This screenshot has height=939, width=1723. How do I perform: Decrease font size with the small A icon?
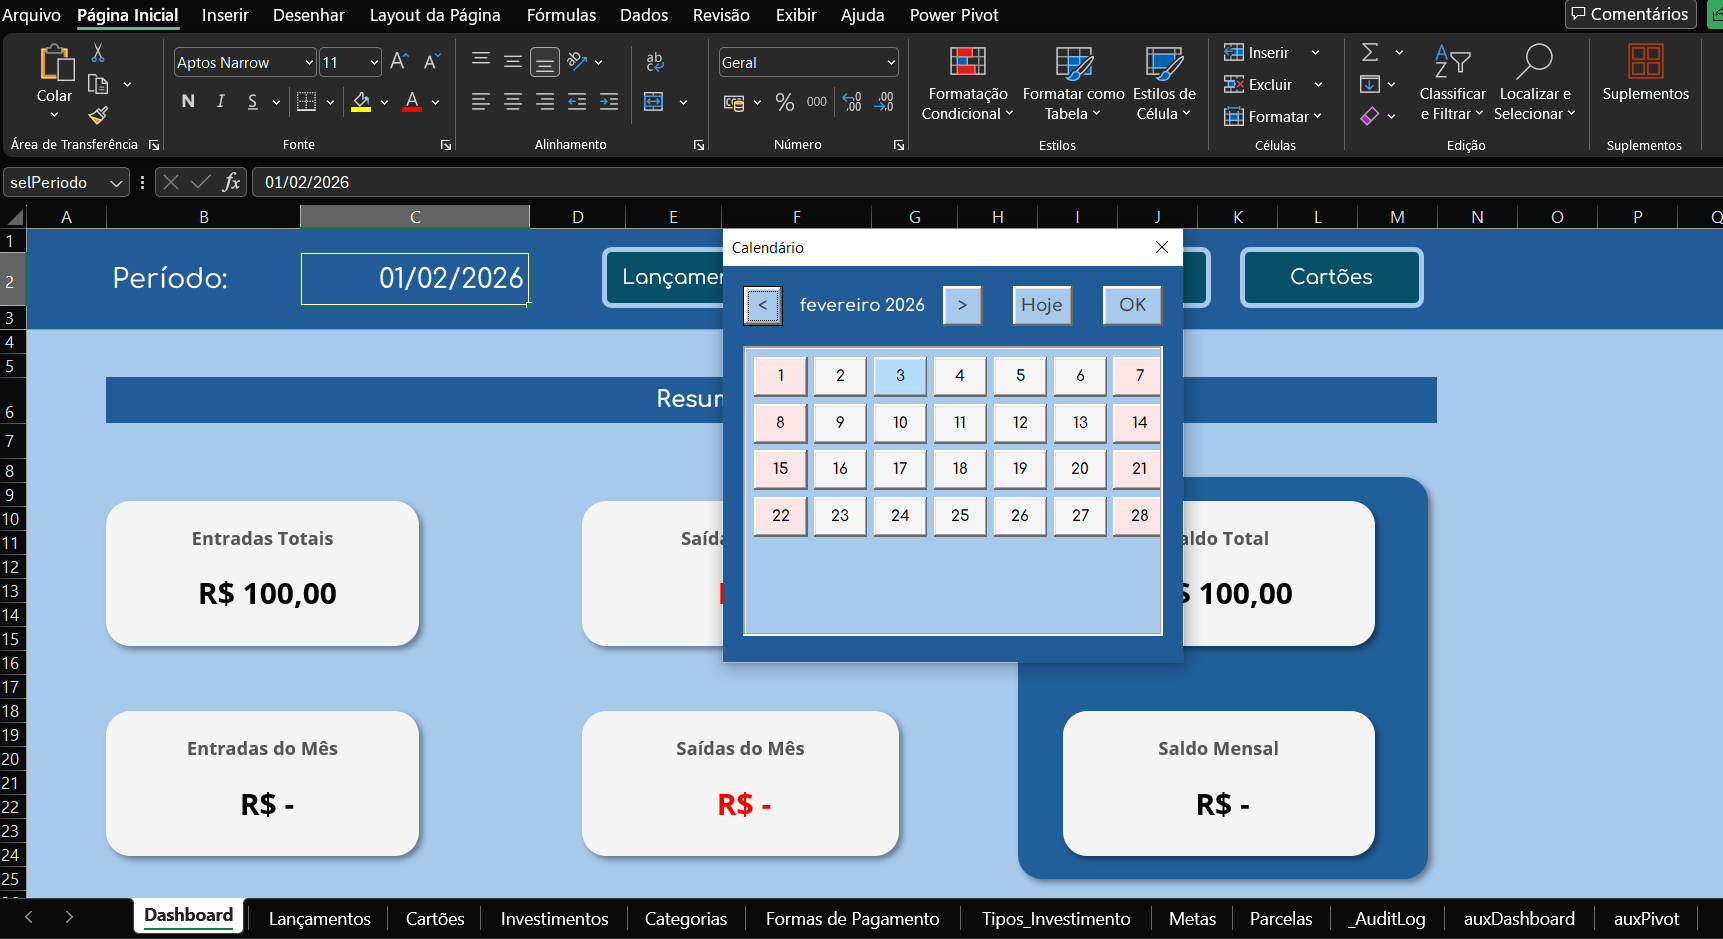[x=432, y=62]
